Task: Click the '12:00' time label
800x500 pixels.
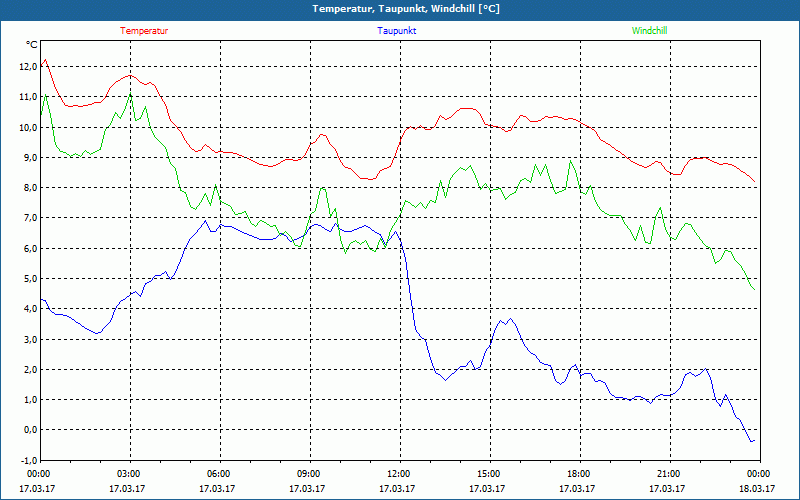Action: pyautogui.click(x=397, y=474)
